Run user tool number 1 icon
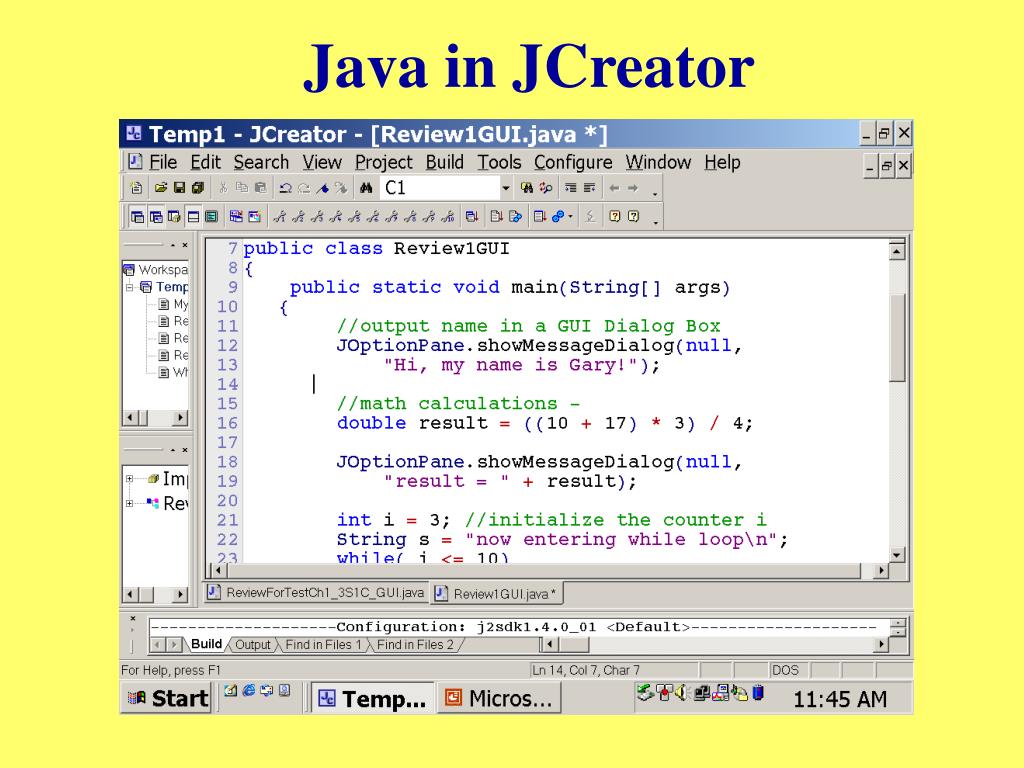Viewport: 1024px width, 768px height. click(x=280, y=216)
